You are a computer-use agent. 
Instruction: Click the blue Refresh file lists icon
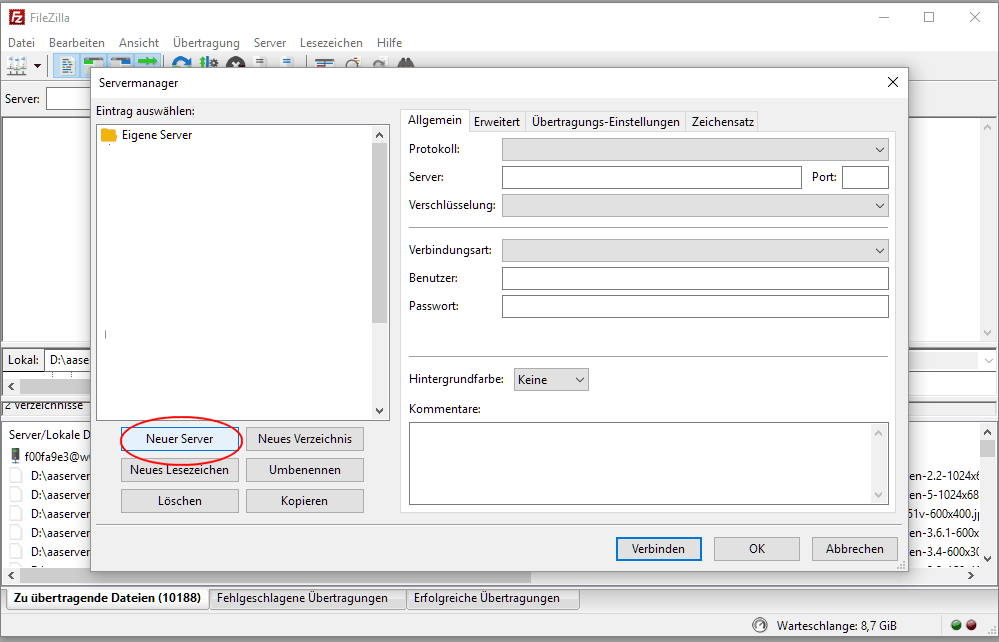pyautogui.click(x=182, y=64)
